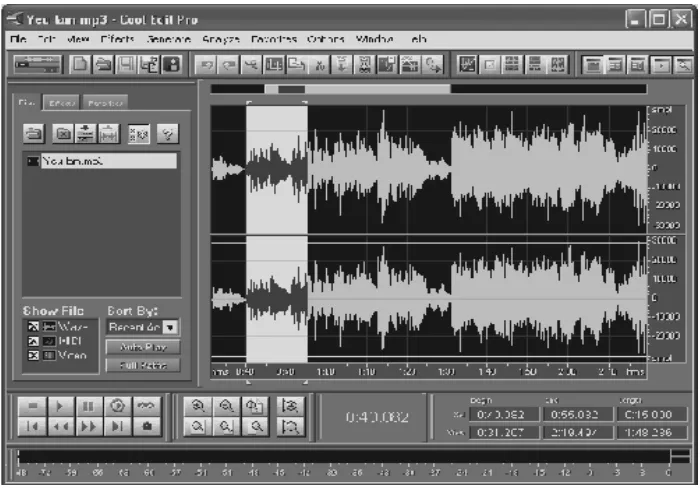Jump to end with Go to End button

tap(117, 426)
